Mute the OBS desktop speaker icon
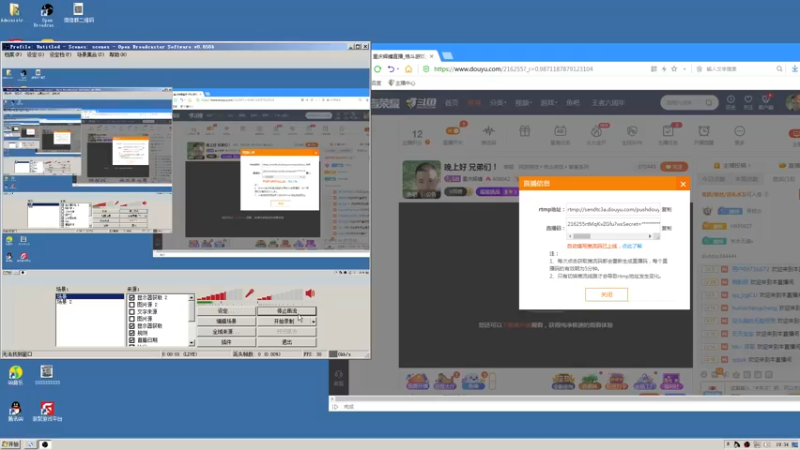This screenshot has height=450, width=800. pos(310,293)
